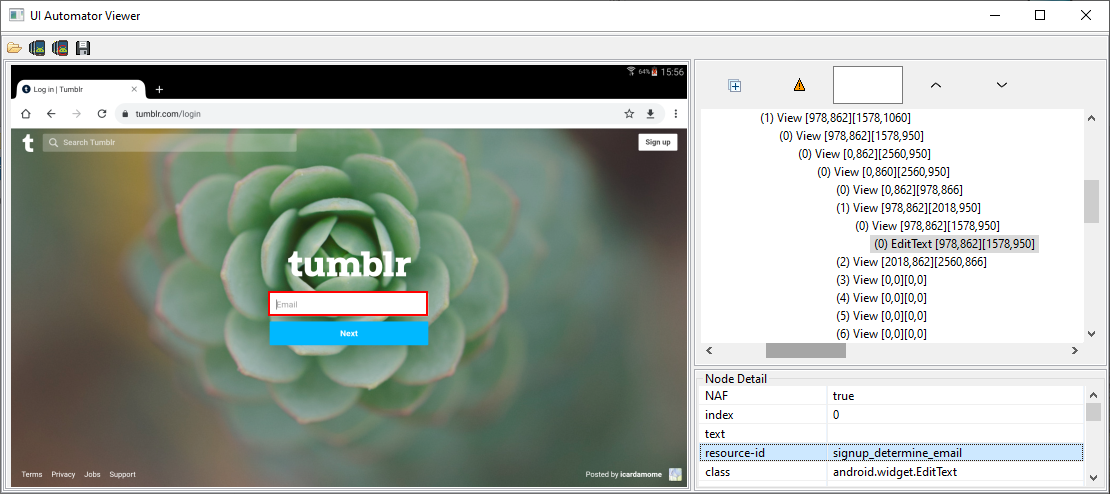Click the browser back arrow in the screenshot

click(51, 114)
